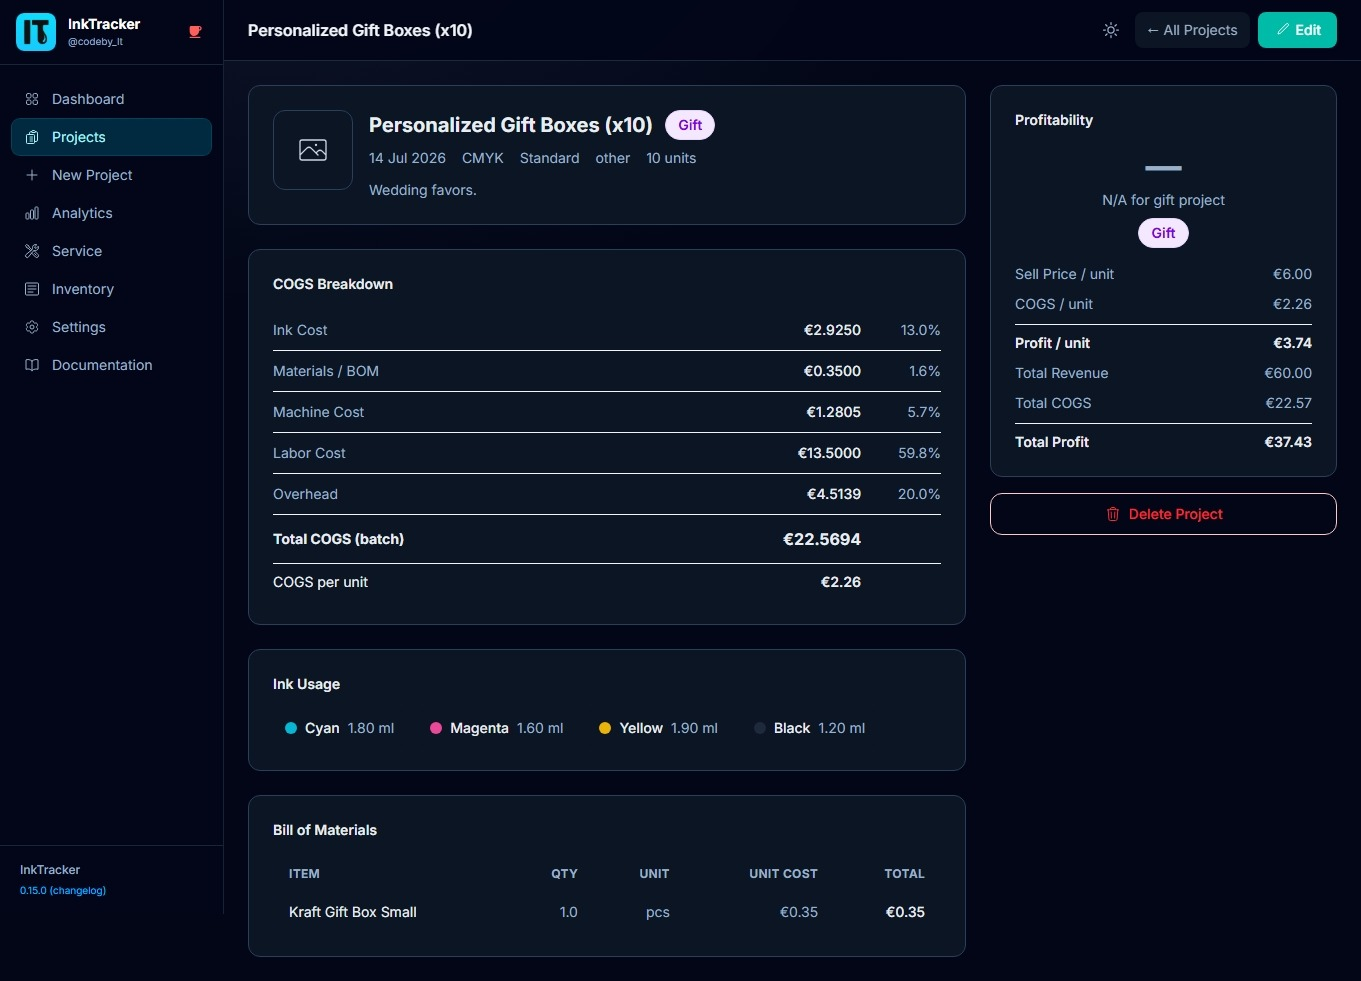1361x981 pixels.
Task: Select the Projects sidebar icon
Action: click(x=32, y=137)
